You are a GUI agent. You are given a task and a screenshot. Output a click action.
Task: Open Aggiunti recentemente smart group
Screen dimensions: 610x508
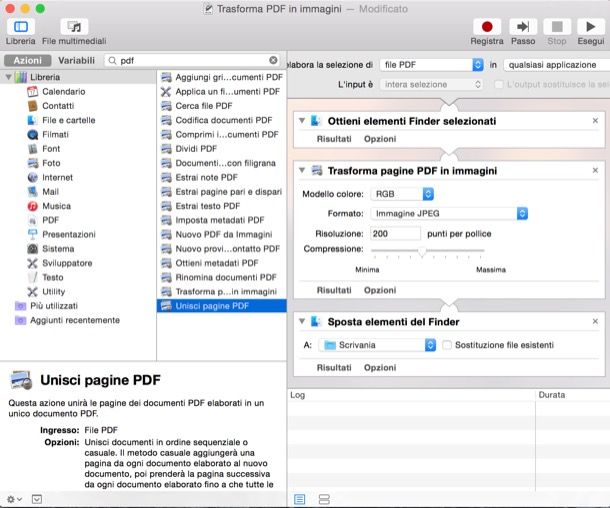point(75,321)
